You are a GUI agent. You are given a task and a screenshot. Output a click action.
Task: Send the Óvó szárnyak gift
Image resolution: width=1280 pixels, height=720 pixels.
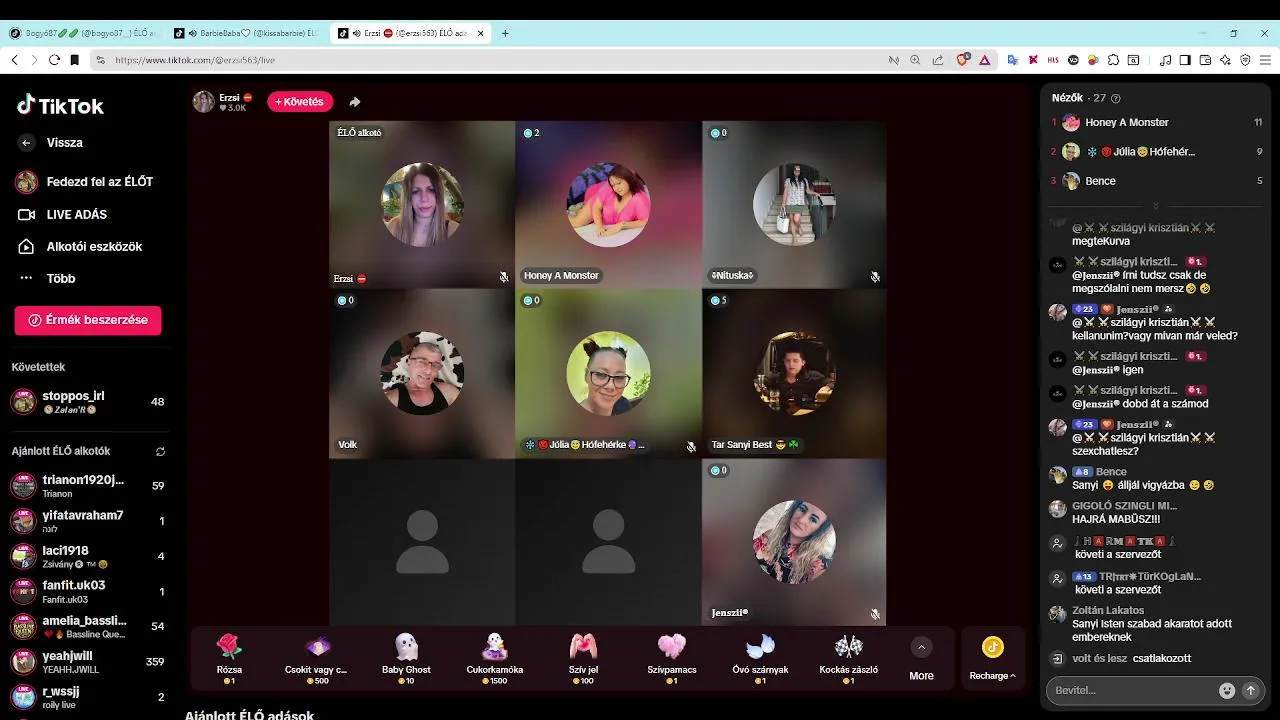tap(760, 658)
